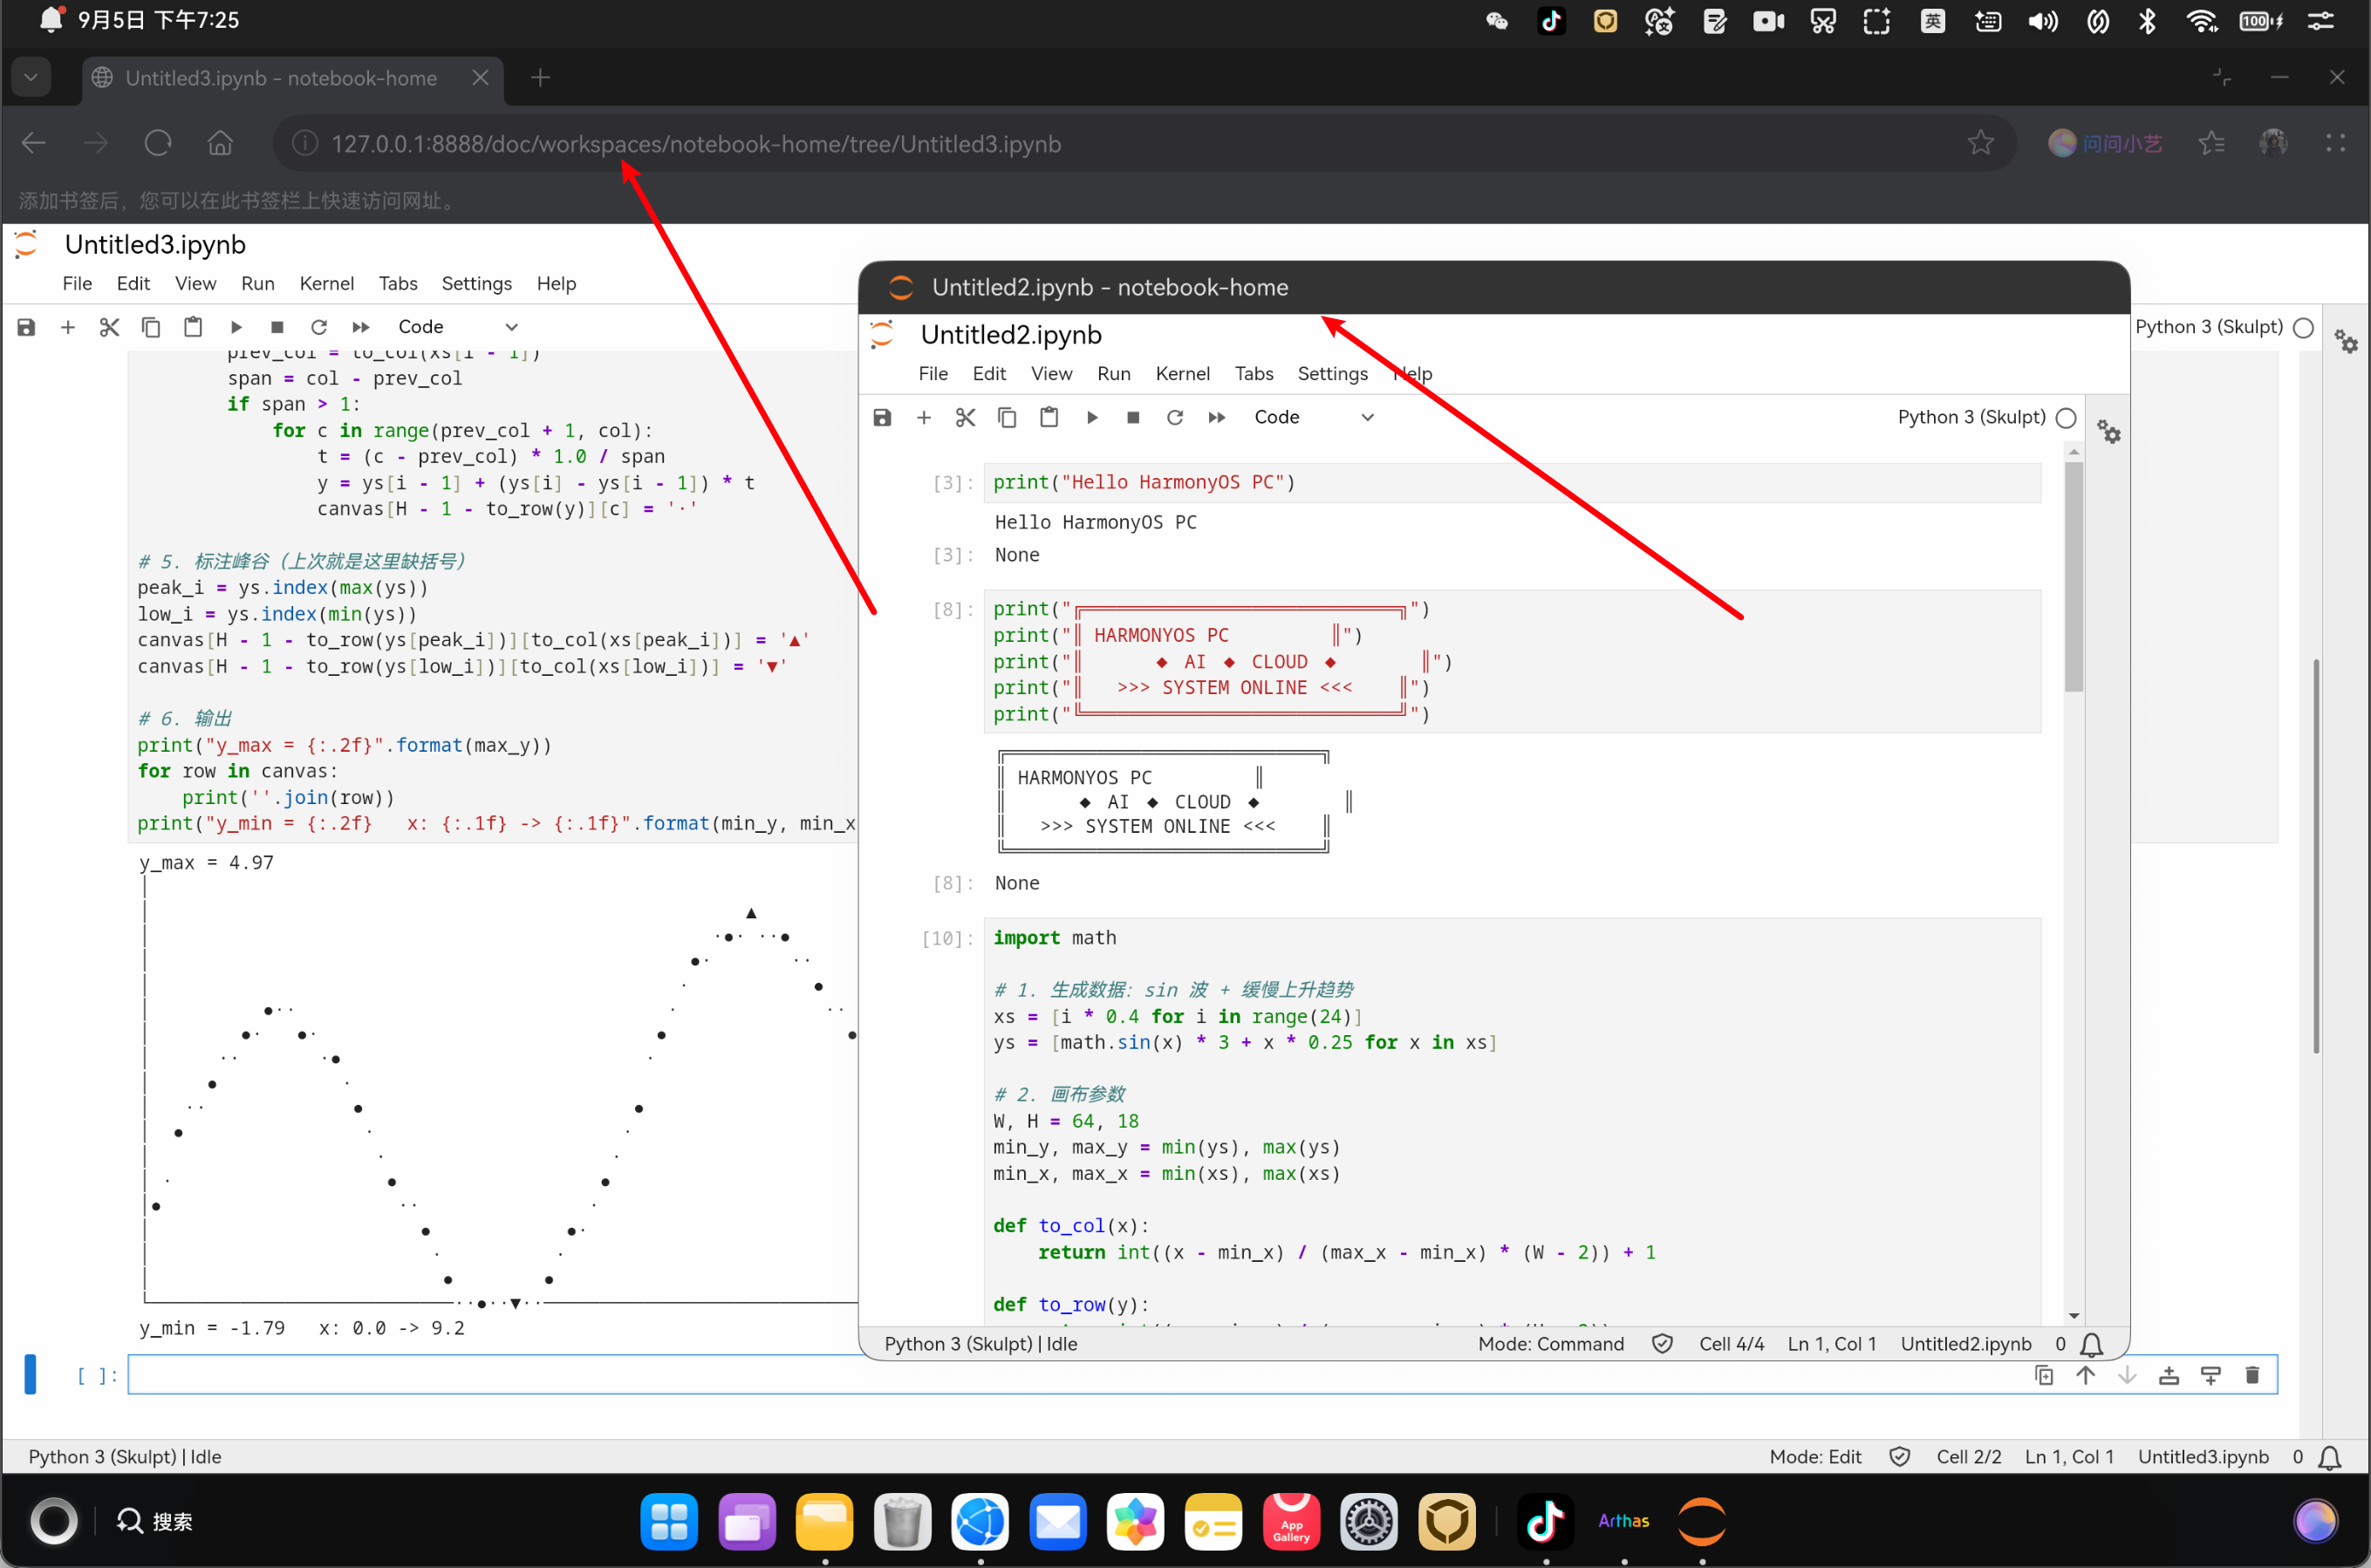
Task: Click the browser address bar URL
Action: pyautogui.click(x=696, y=144)
